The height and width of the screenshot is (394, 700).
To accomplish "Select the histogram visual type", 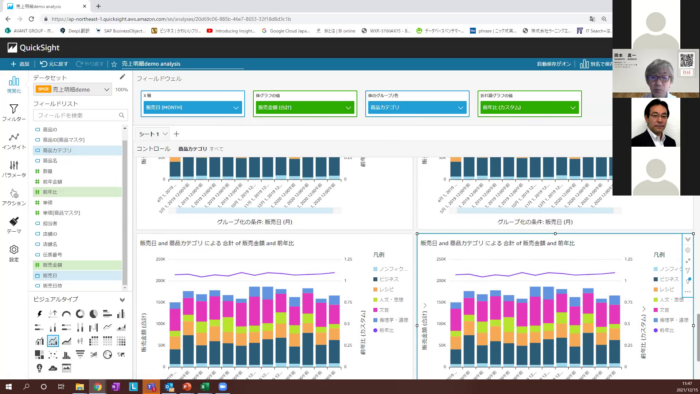I will coord(66,355).
